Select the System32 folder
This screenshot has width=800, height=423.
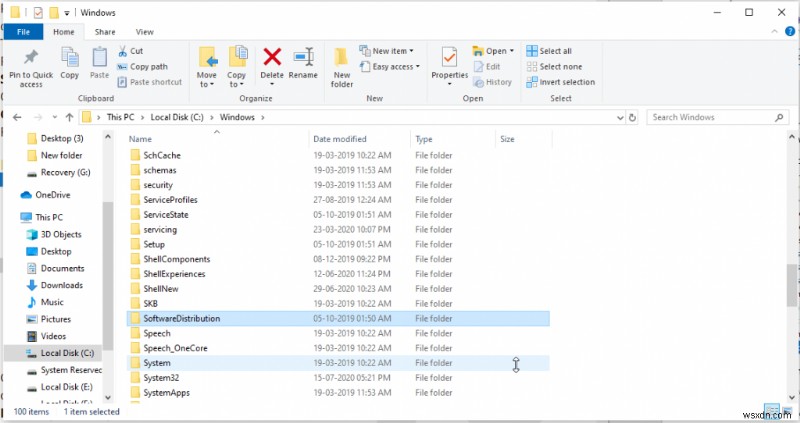point(338,378)
